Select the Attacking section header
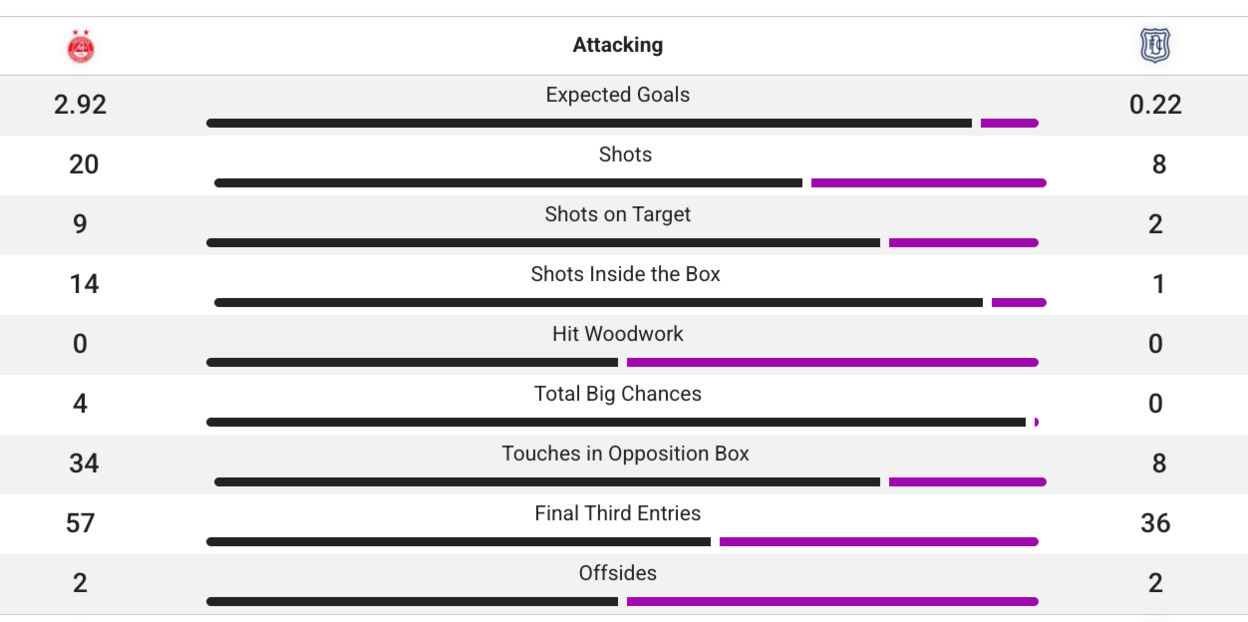 tap(618, 45)
